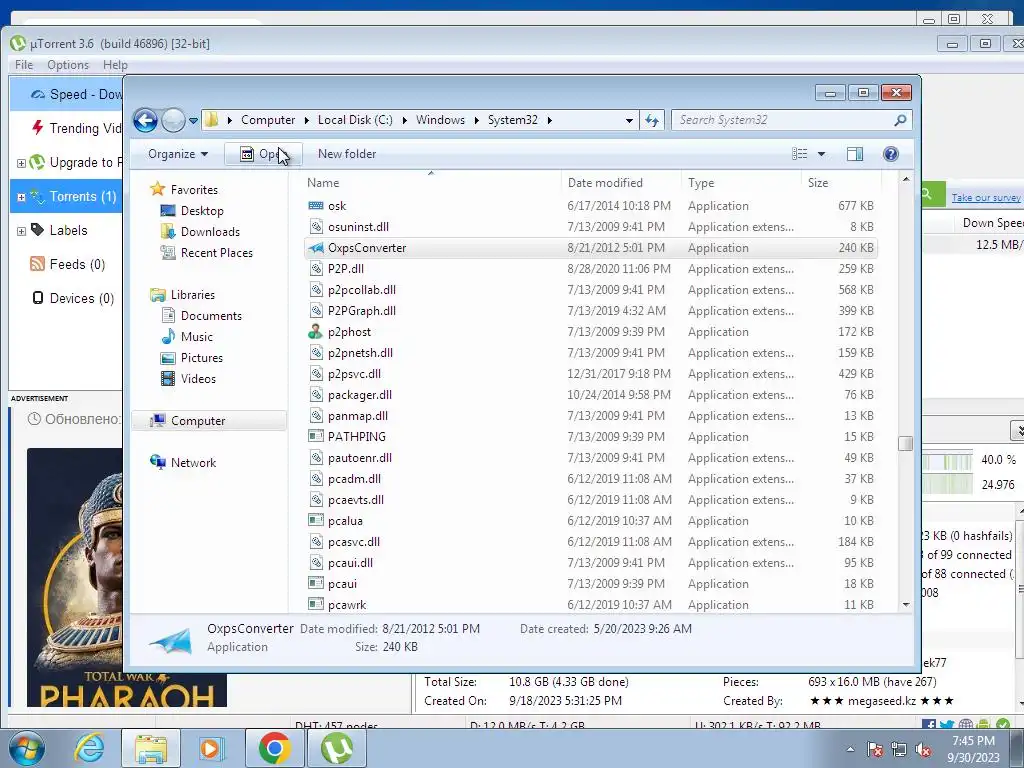This screenshot has width=1024, height=768.
Task: Click the New folder button
Action: (x=347, y=154)
